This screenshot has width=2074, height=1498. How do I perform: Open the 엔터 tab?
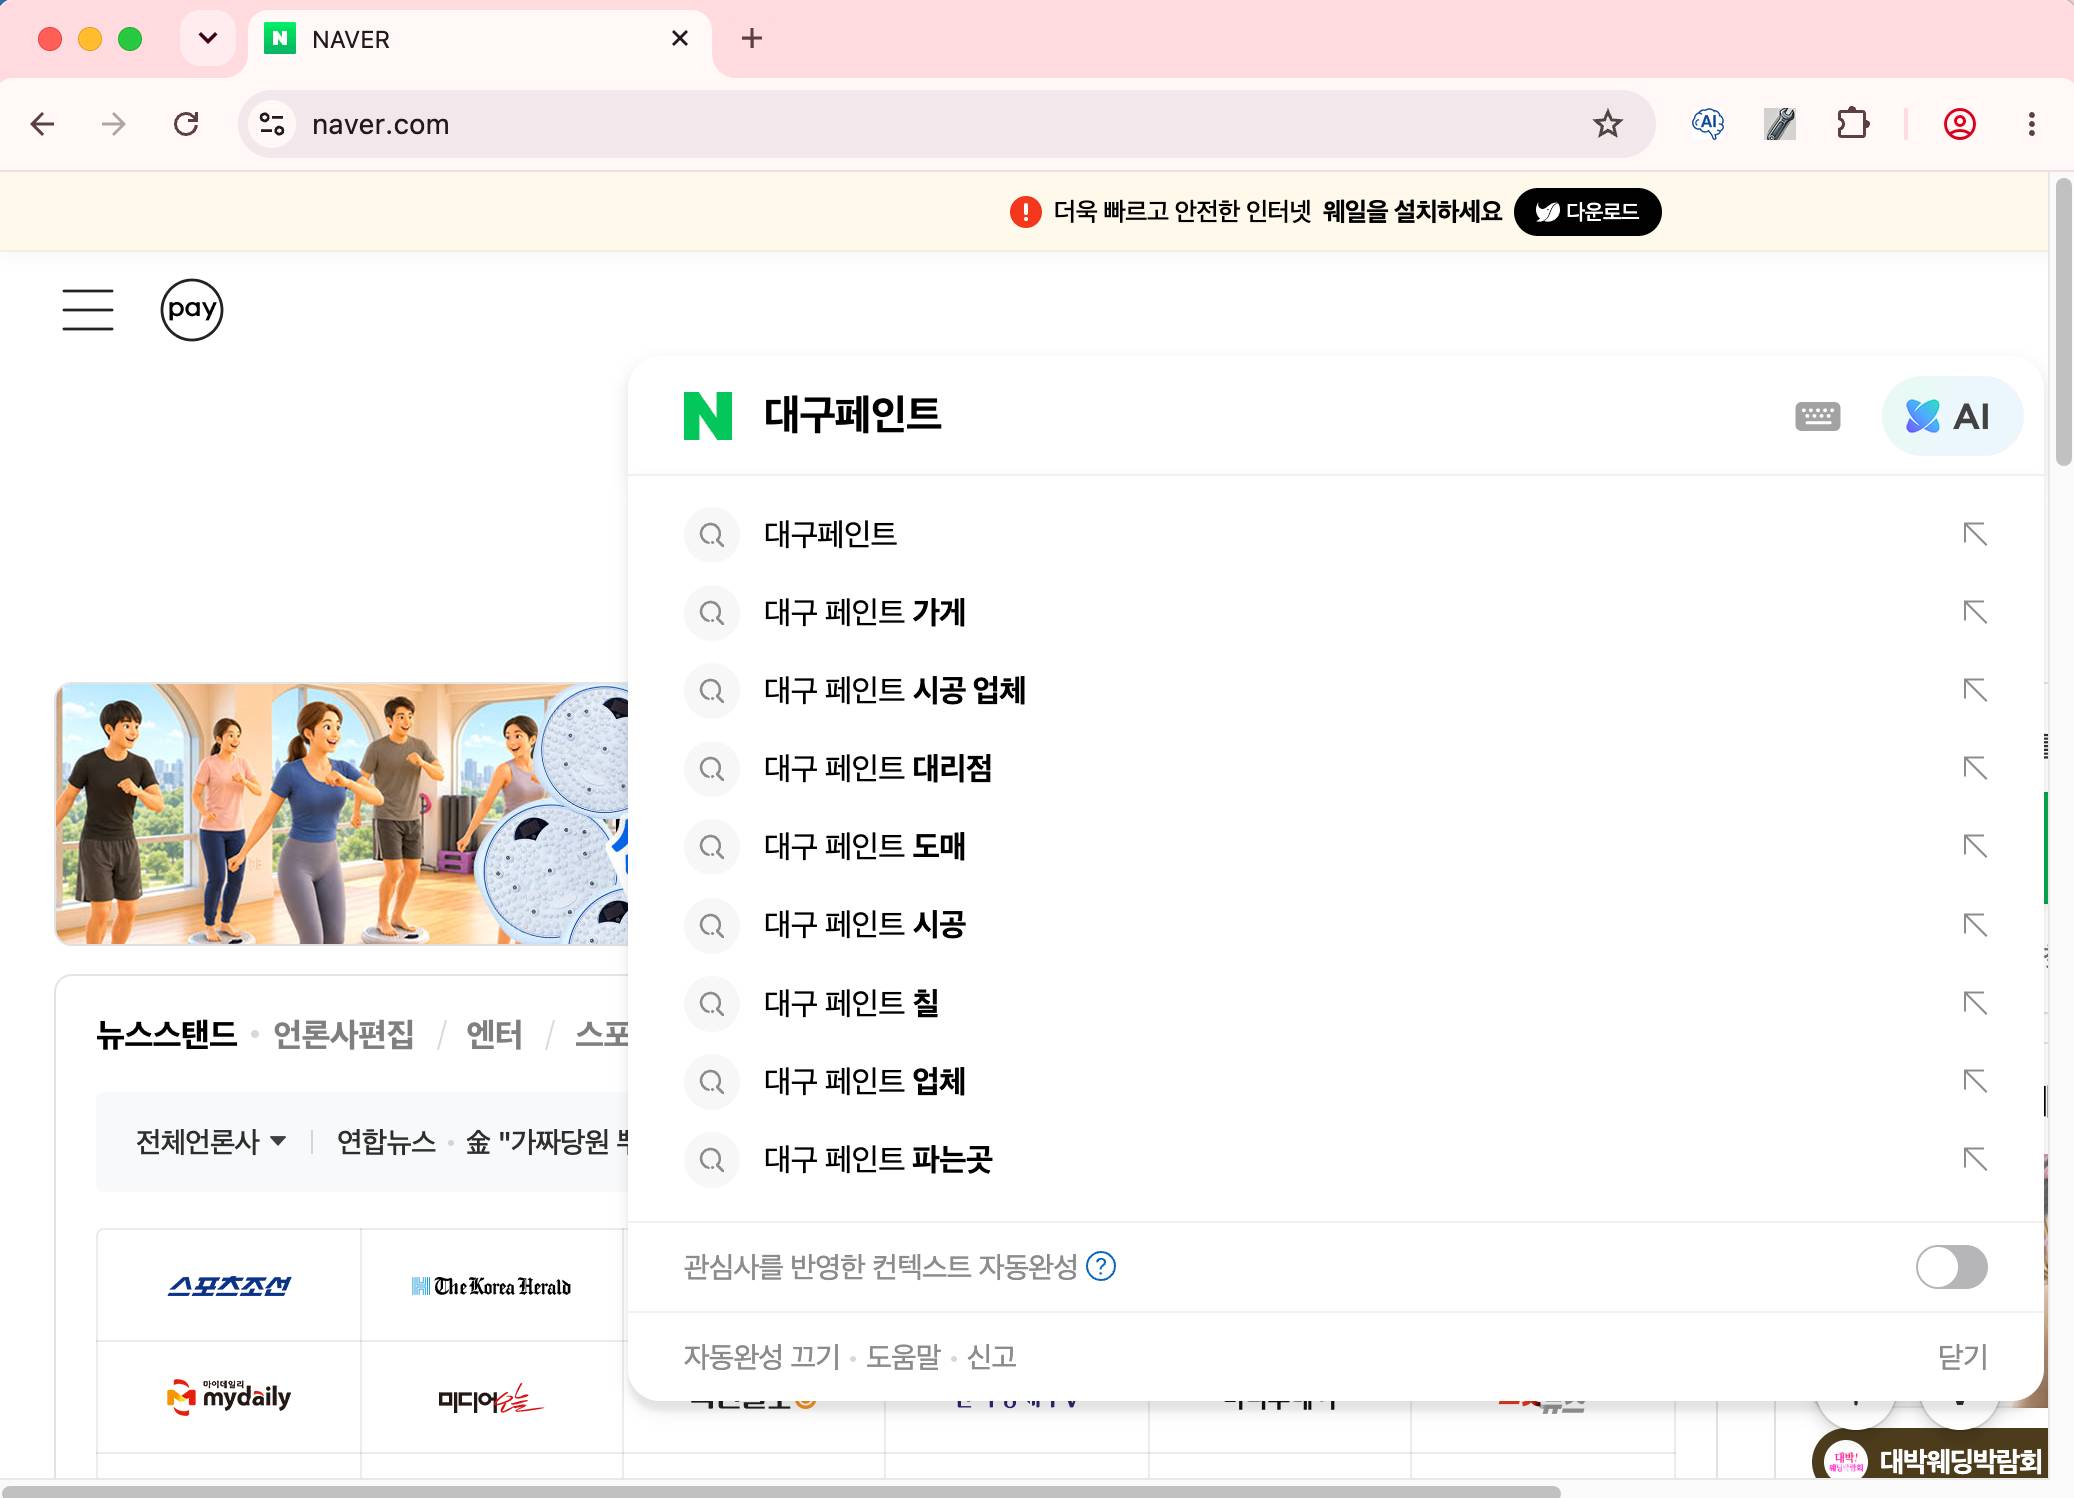(494, 1034)
